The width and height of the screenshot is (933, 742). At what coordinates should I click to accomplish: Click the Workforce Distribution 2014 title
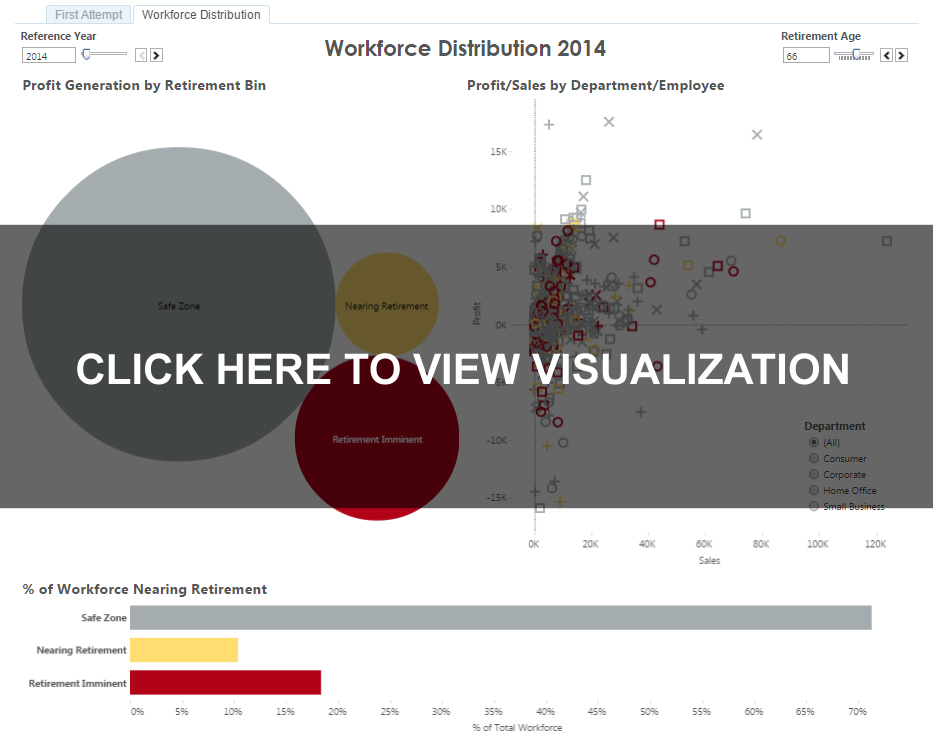pos(465,48)
